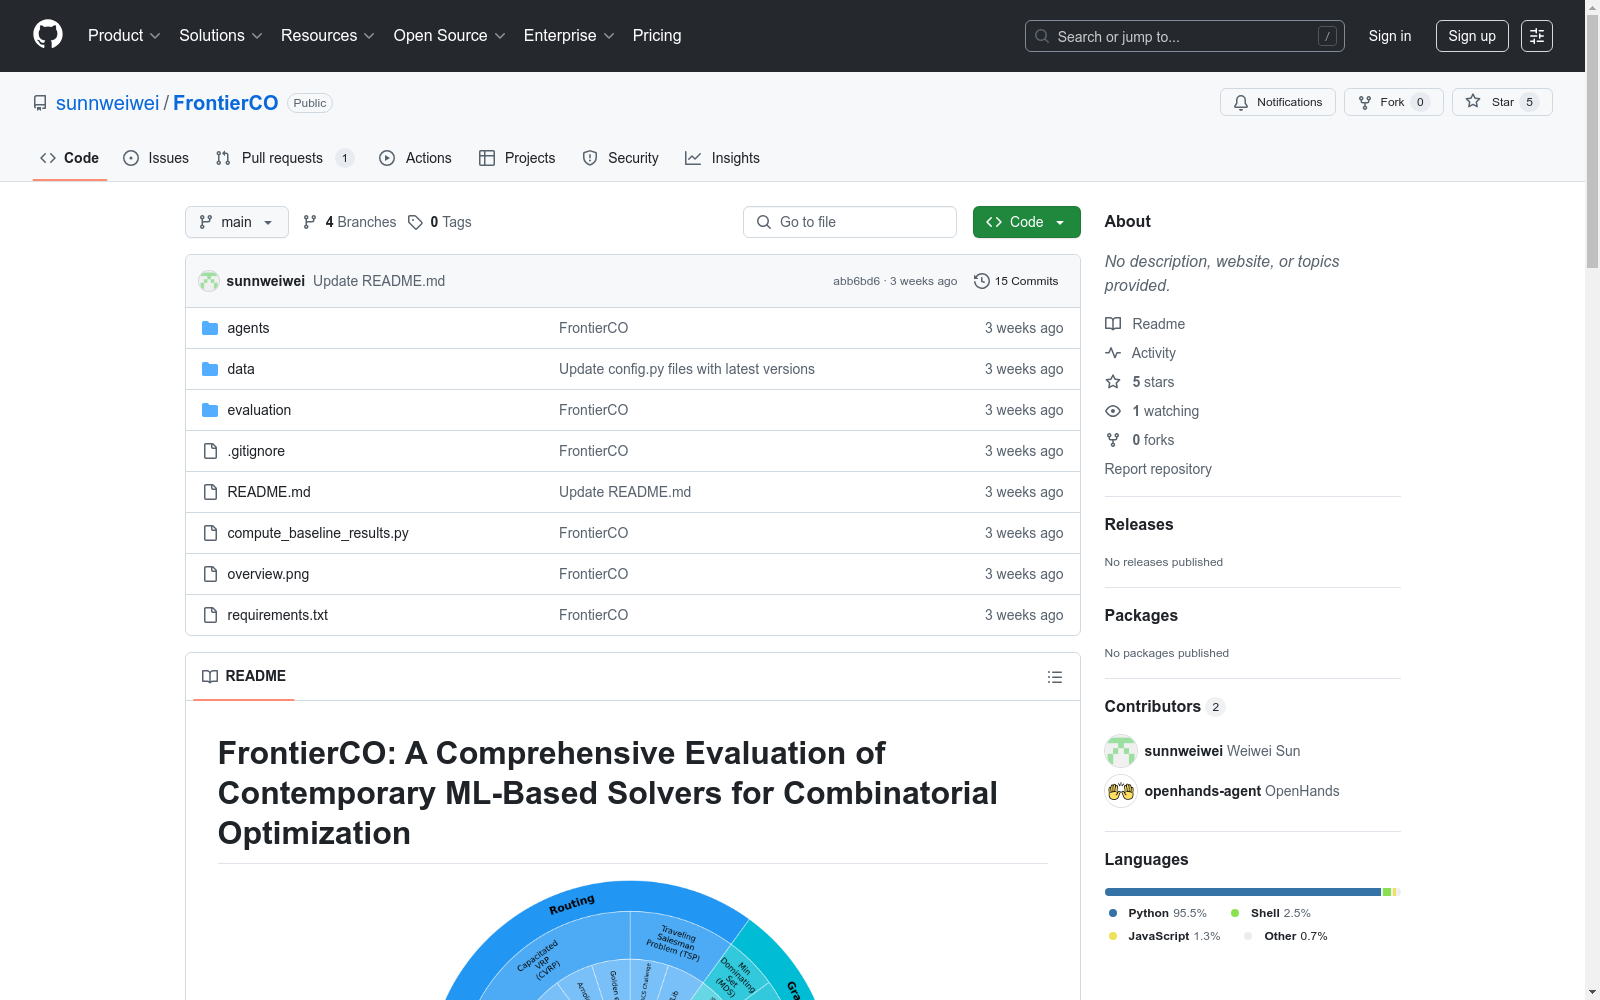
Task: Switch to the Pull requests tab
Action: coord(285,158)
